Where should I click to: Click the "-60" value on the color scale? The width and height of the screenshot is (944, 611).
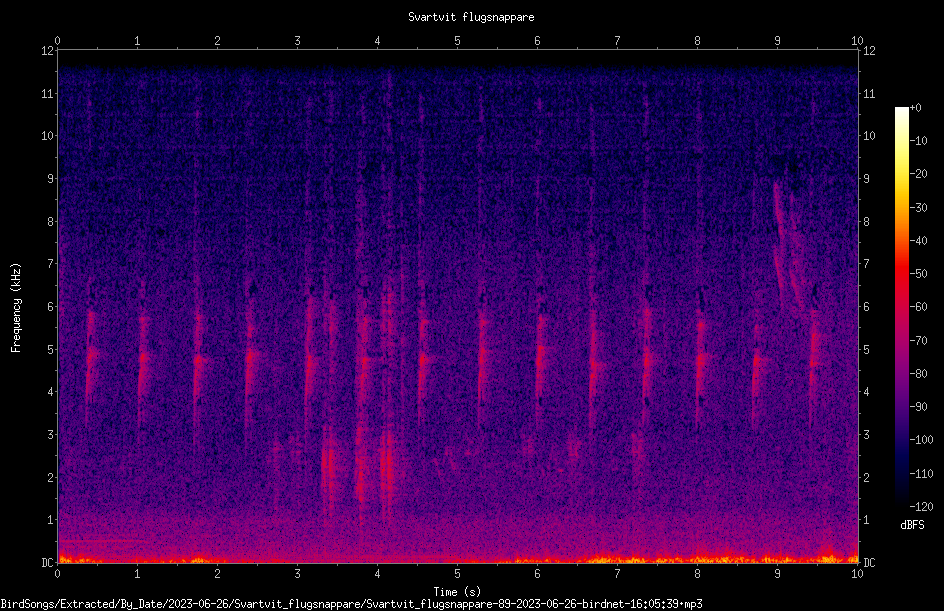pos(918,307)
